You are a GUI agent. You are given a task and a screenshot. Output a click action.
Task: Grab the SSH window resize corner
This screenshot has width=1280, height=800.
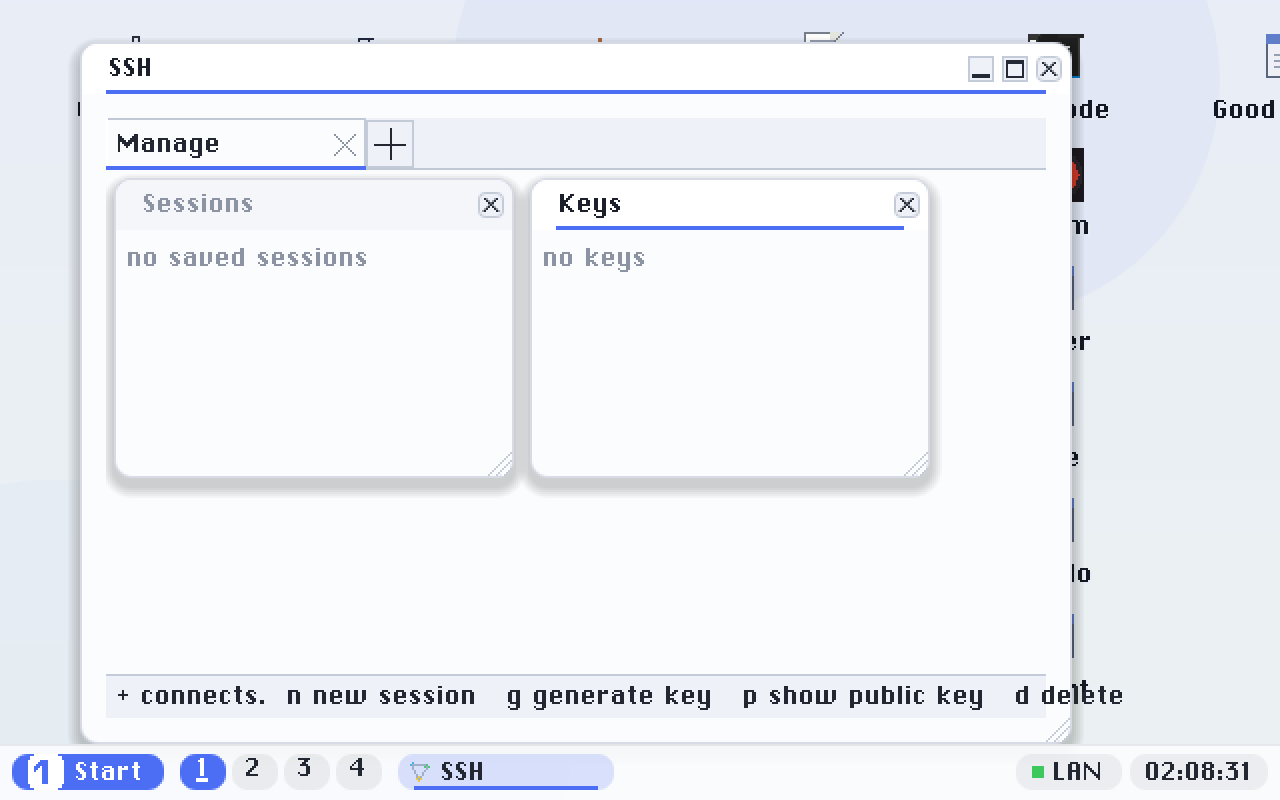(1057, 730)
